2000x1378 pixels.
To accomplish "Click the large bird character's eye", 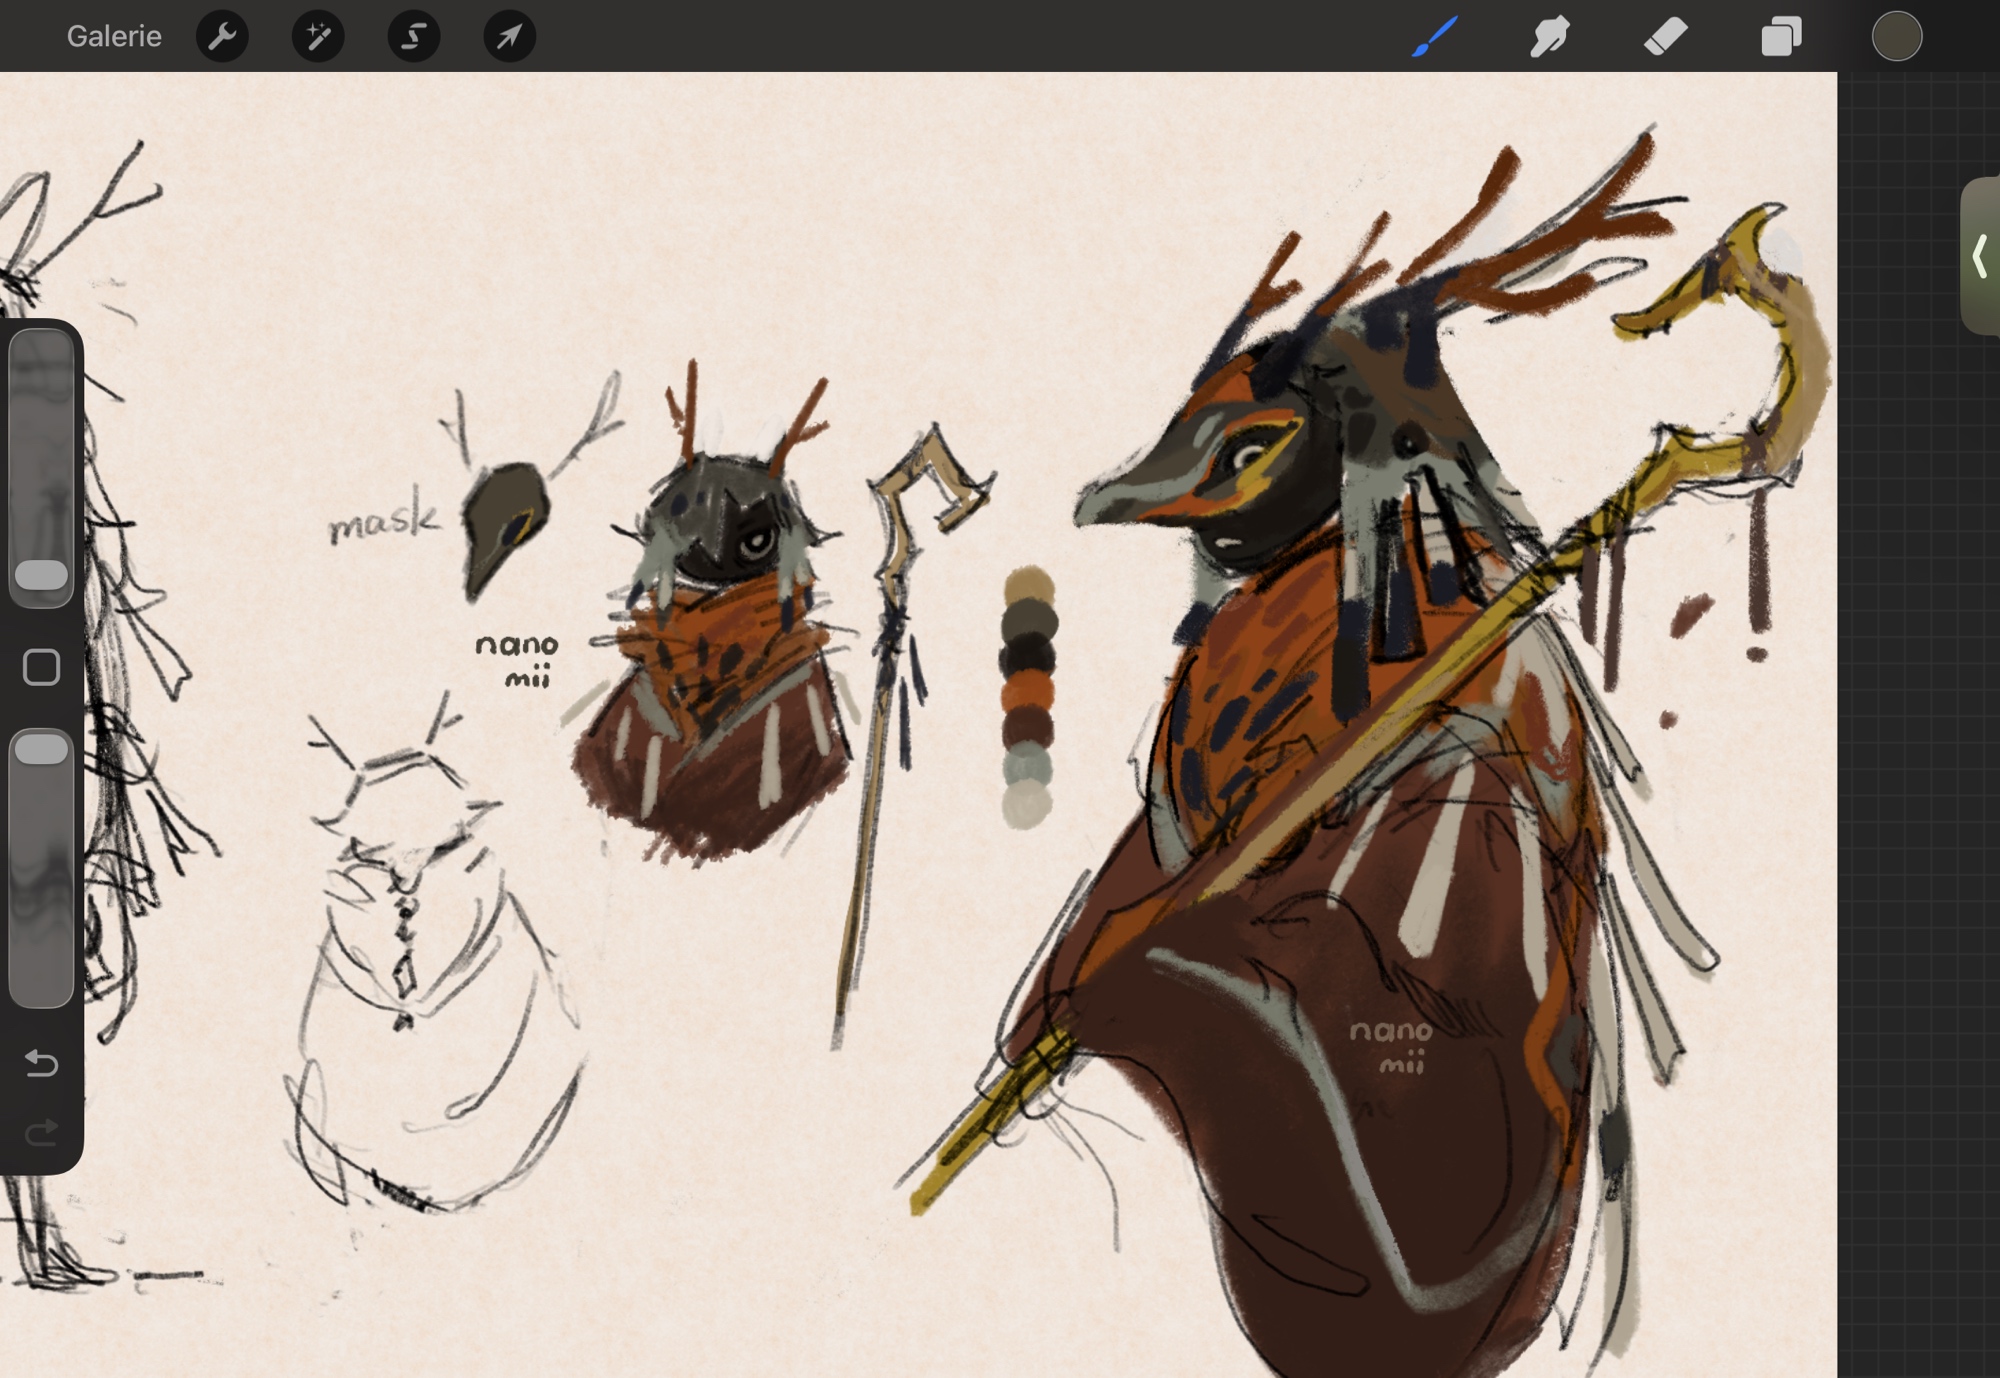I will tap(1249, 459).
